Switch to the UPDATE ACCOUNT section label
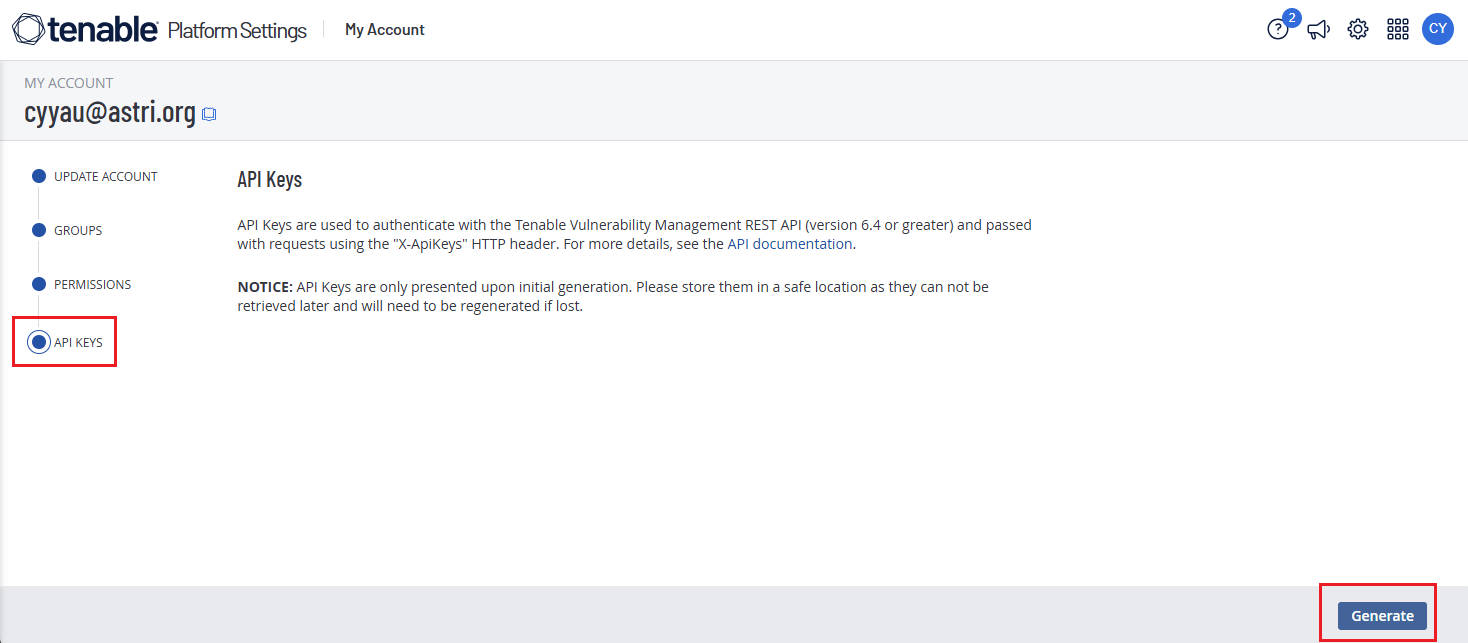 click(106, 177)
